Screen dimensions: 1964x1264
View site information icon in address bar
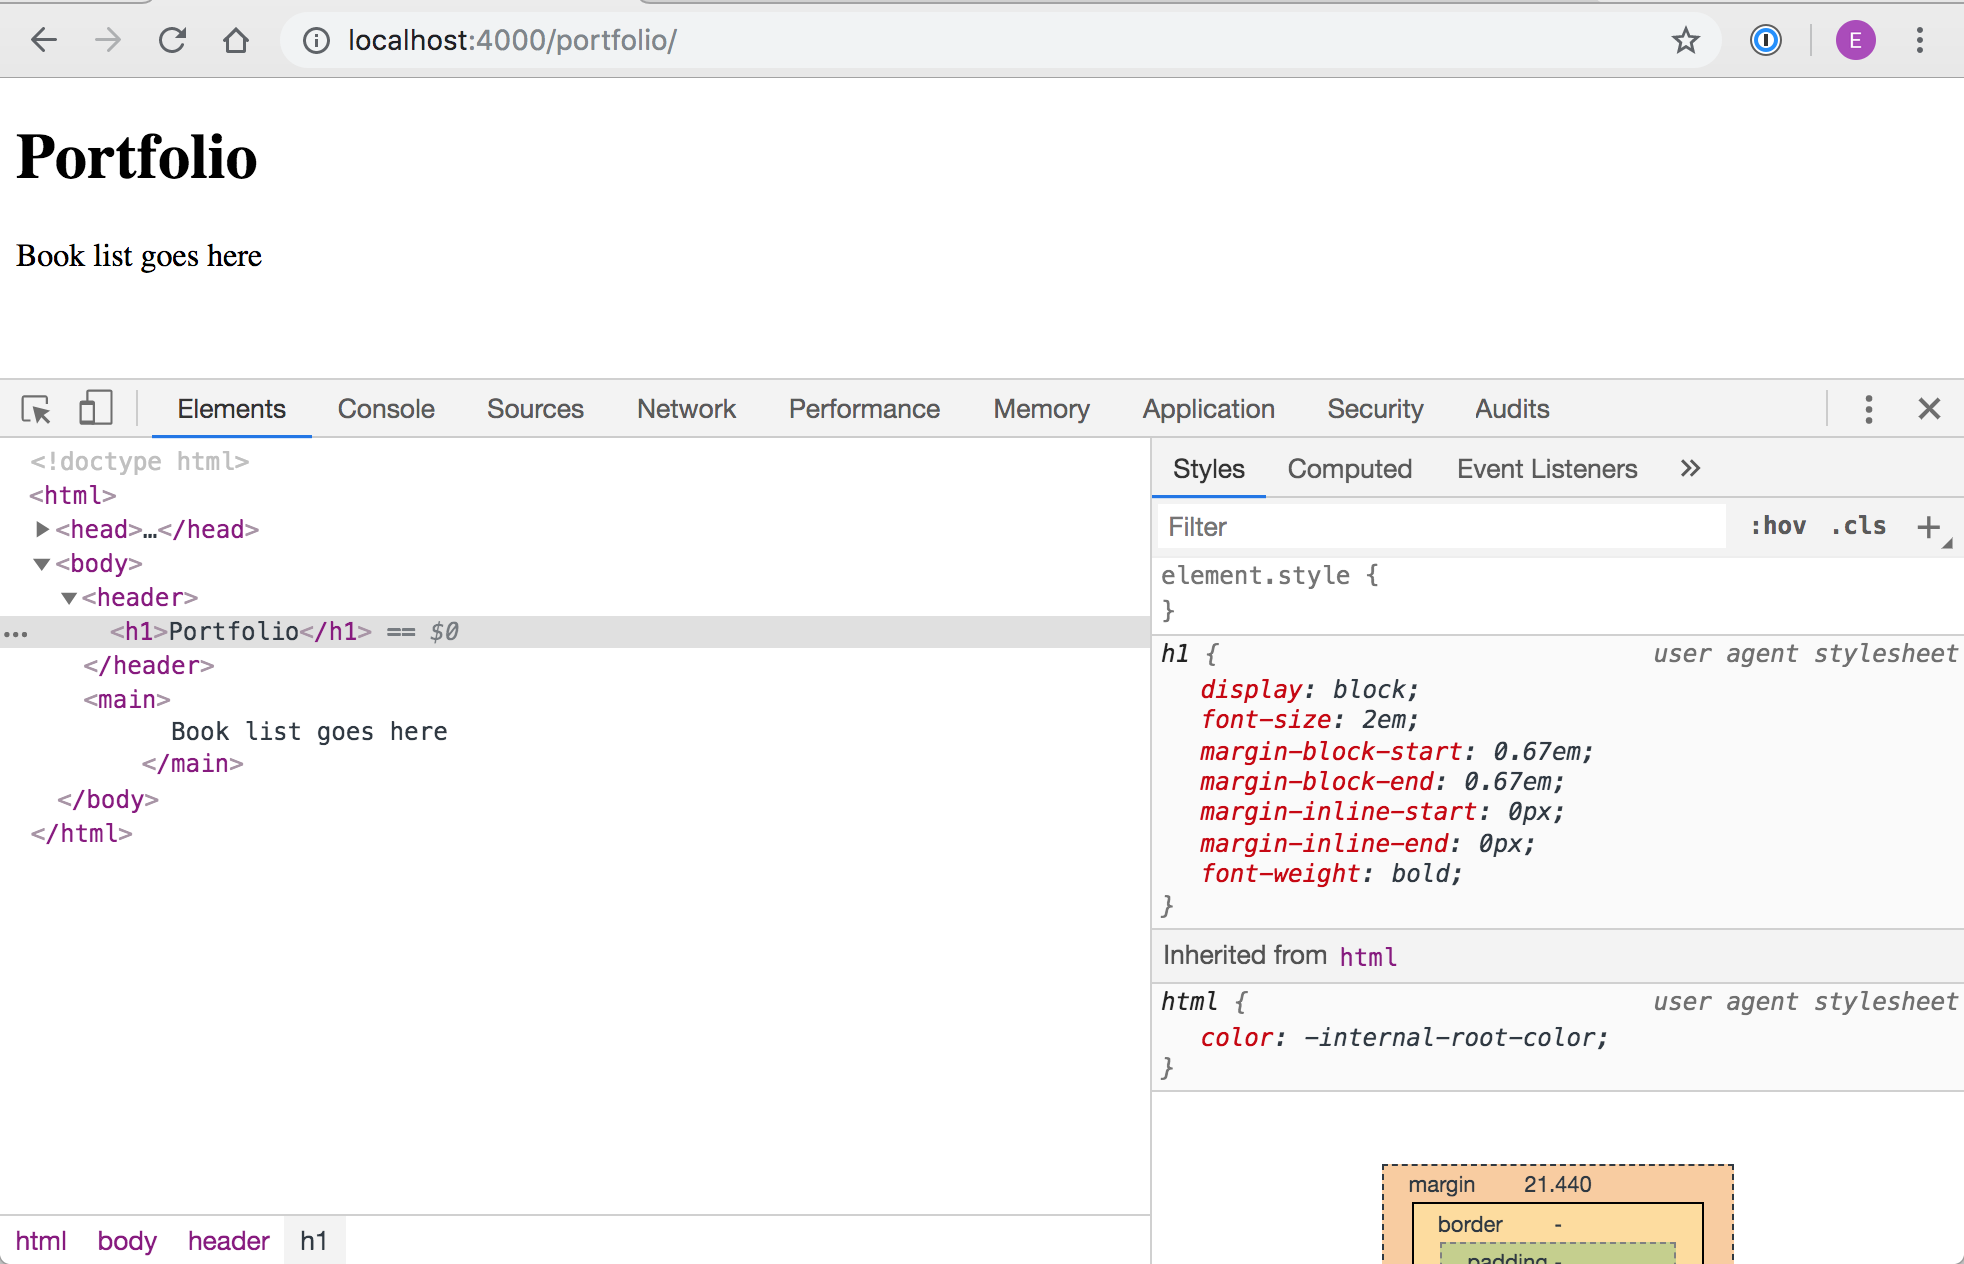coord(316,40)
